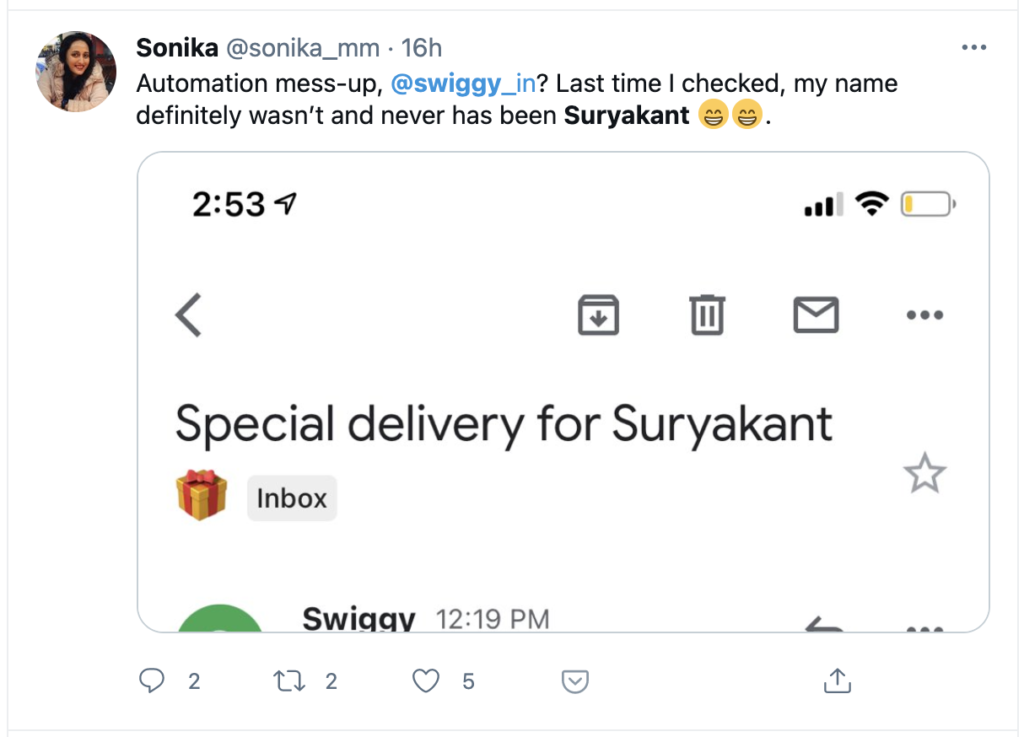Click the archive icon in email toolbar
This screenshot has height=737, width=1024.
[598, 316]
